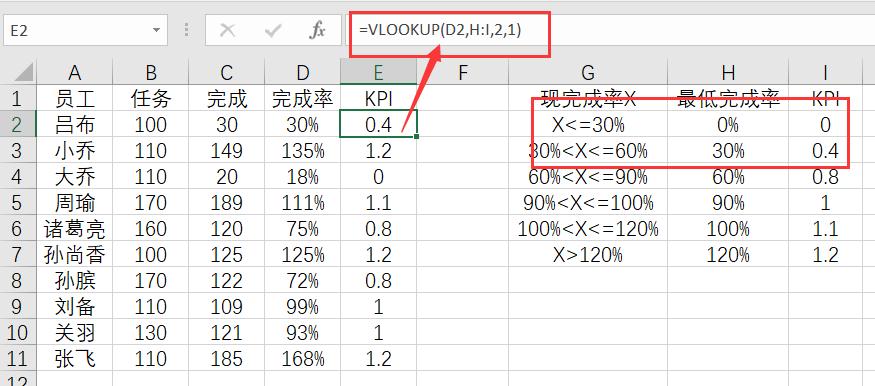Select column B header

(151, 72)
